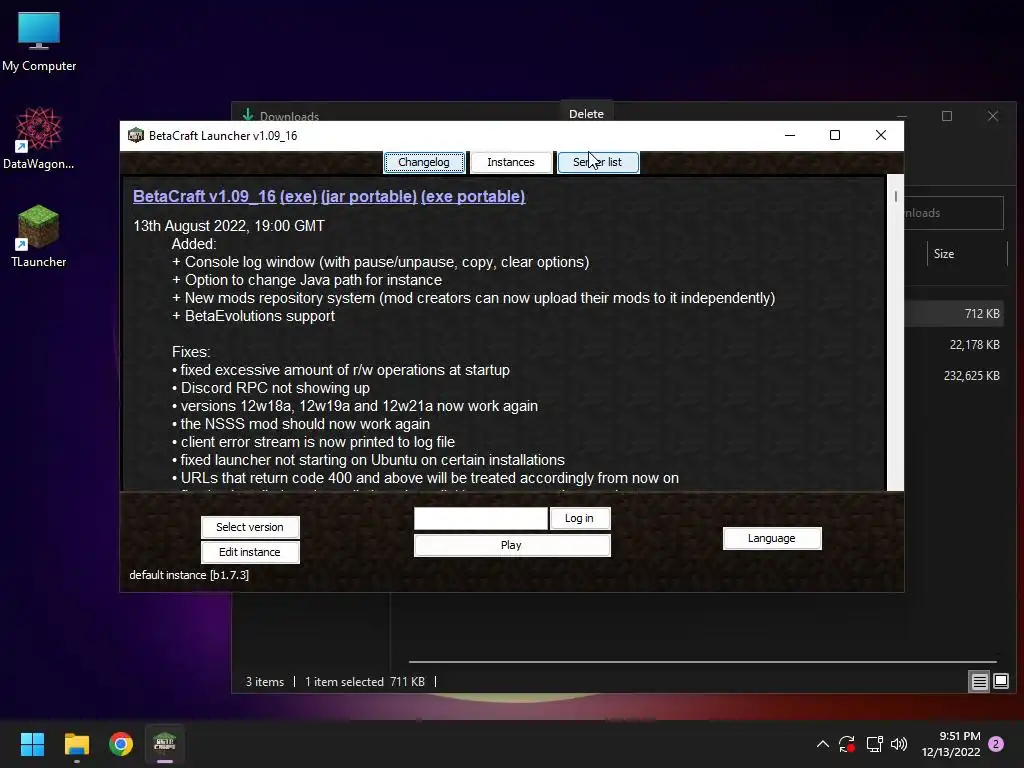Viewport: 1024px width, 768px height.
Task: Open the Language selection button
Action: click(x=772, y=538)
